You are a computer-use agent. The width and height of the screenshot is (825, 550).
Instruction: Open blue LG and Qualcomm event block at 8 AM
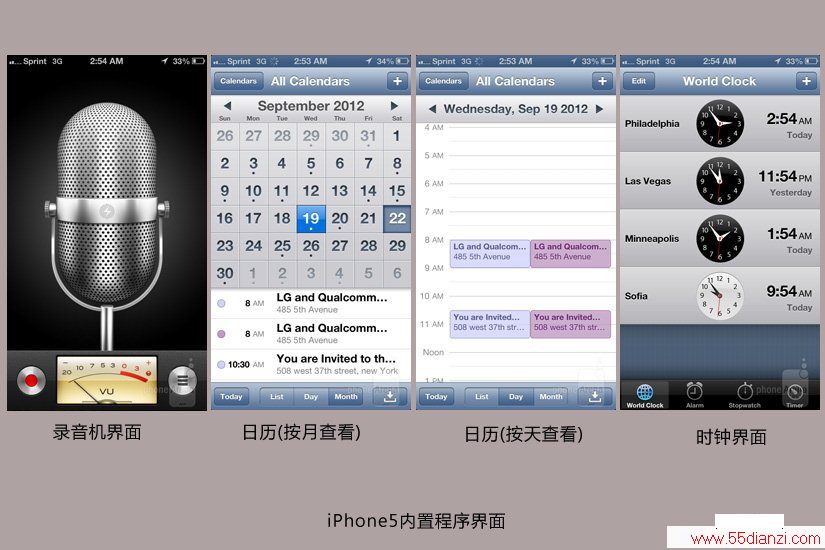tap(490, 254)
